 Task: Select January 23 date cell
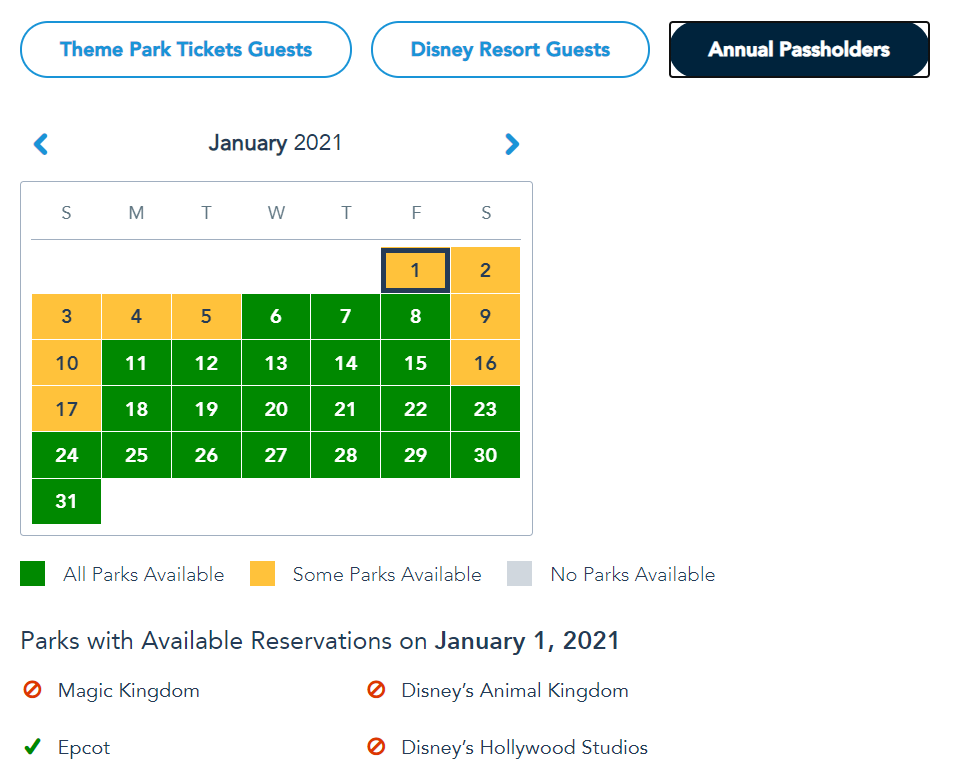click(x=485, y=409)
